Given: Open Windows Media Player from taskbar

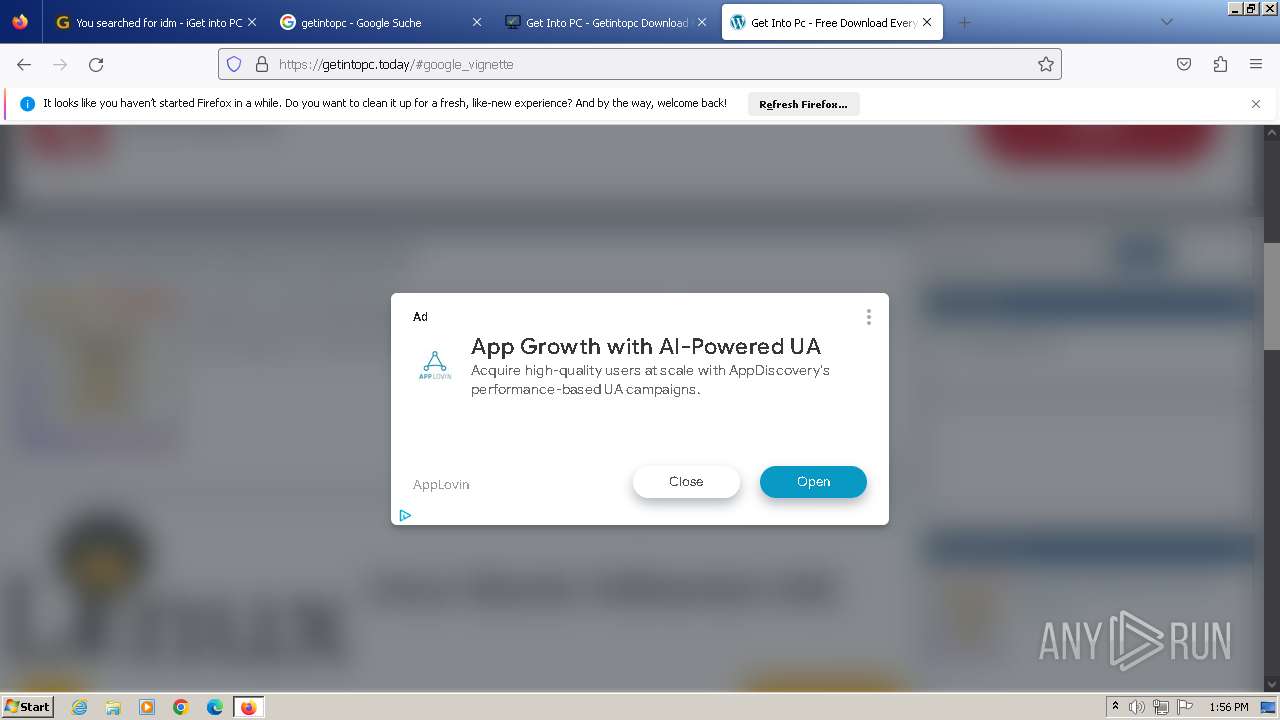Looking at the screenshot, I should pos(147,707).
